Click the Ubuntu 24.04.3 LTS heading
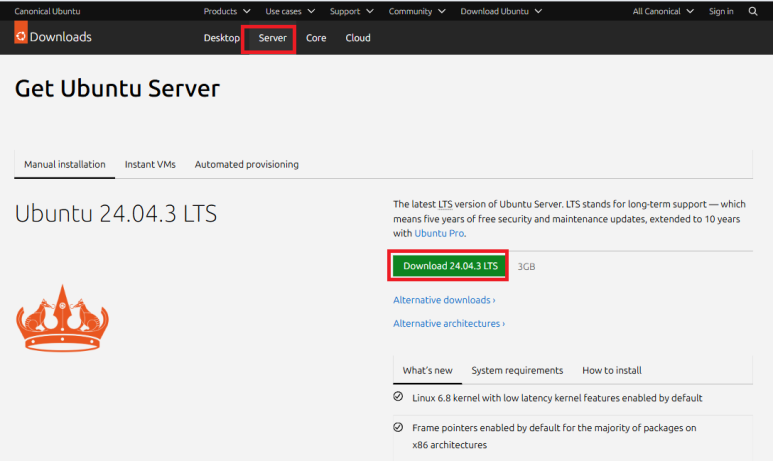Viewport: 773px width, 461px height. (x=116, y=214)
